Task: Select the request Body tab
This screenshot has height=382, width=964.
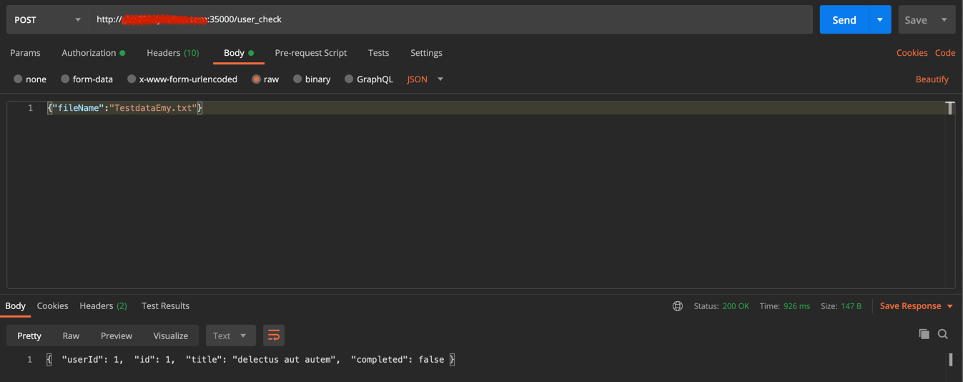Action: tap(239, 53)
